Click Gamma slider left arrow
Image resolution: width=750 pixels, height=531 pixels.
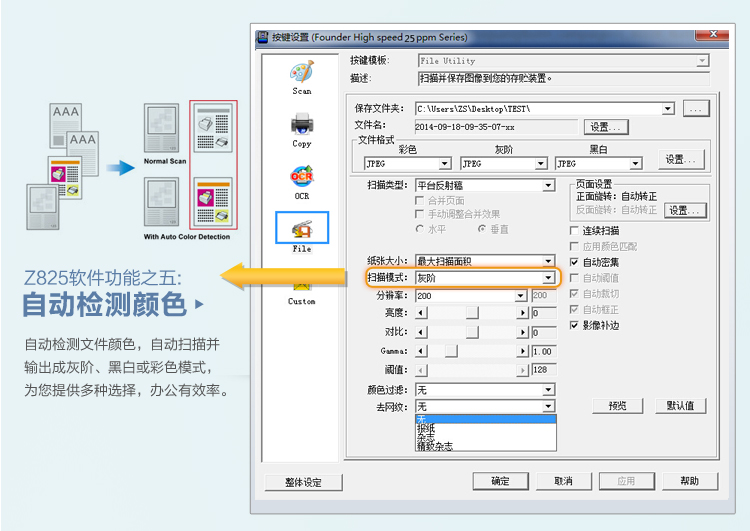420,351
